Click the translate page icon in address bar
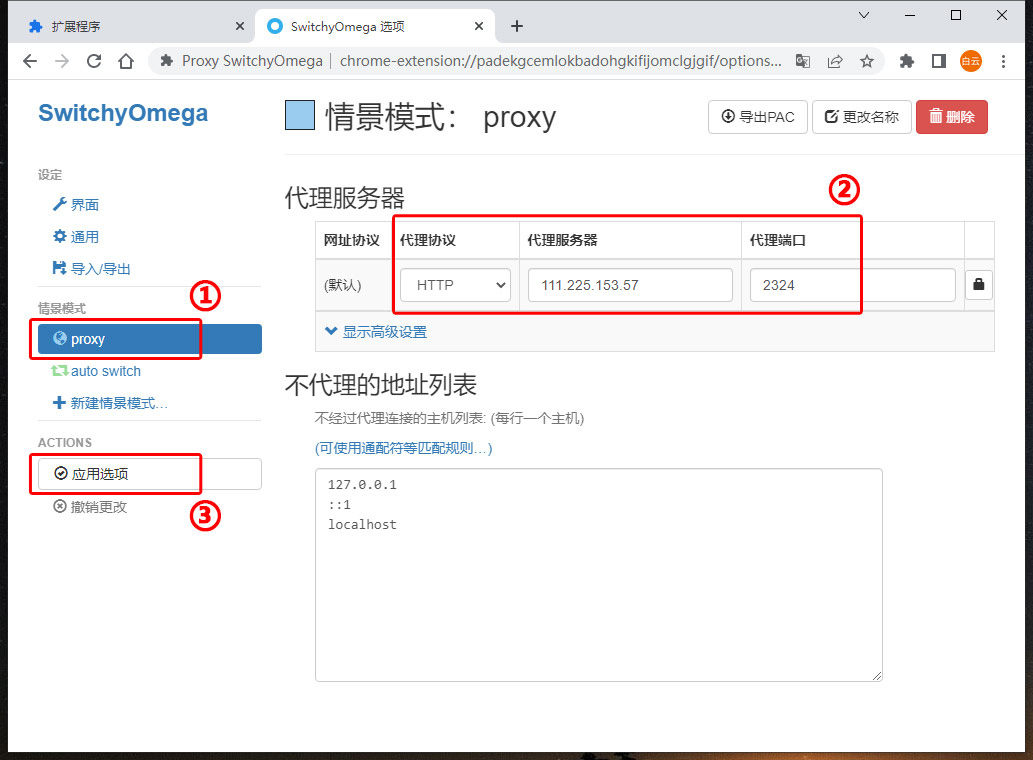This screenshot has width=1033, height=760. pos(802,61)
